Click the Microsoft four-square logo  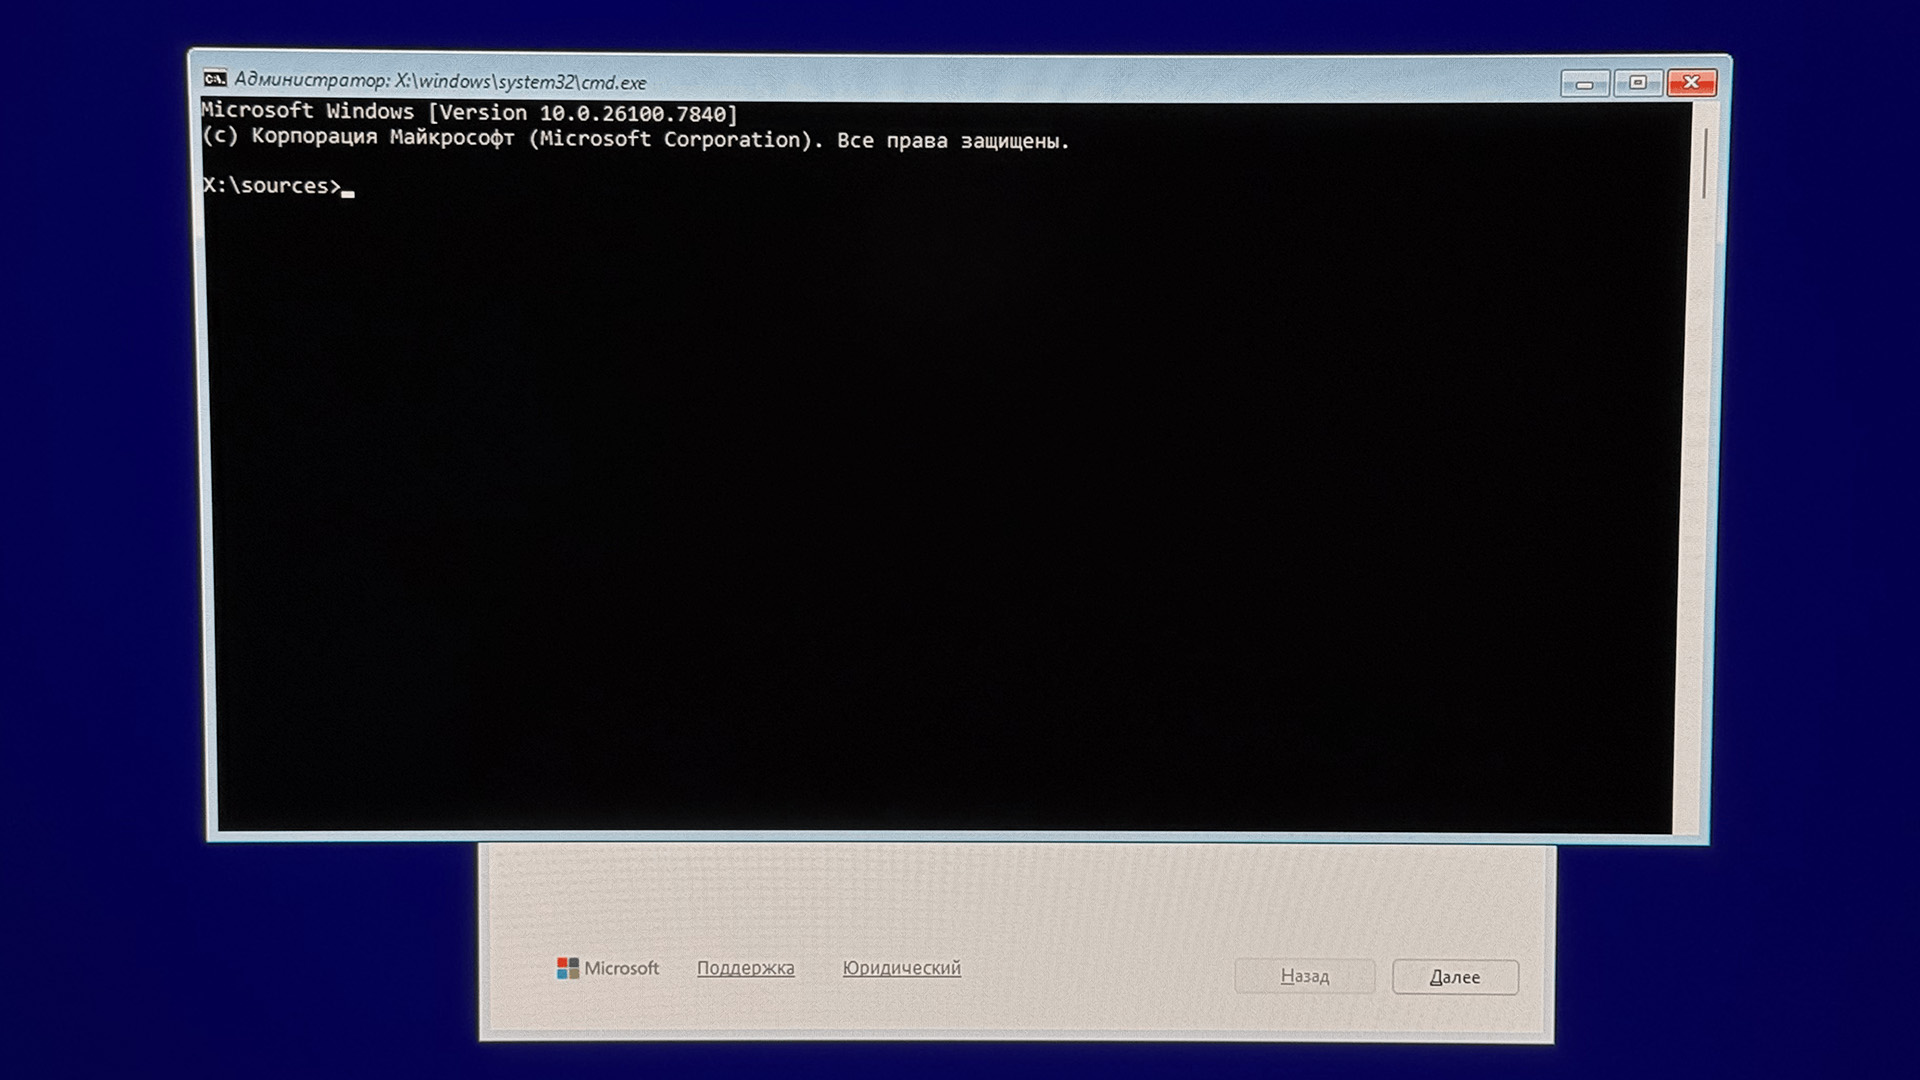point(567,968)
